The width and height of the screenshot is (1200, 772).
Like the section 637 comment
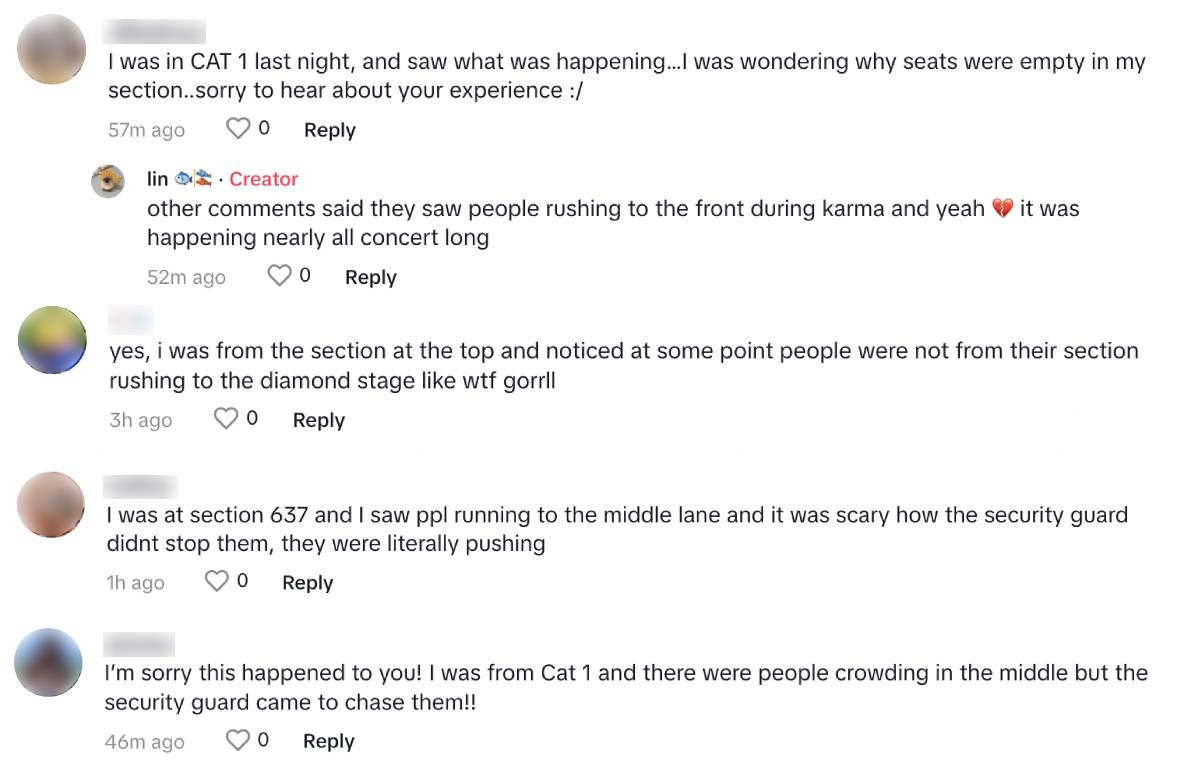(x=216, y=582)
